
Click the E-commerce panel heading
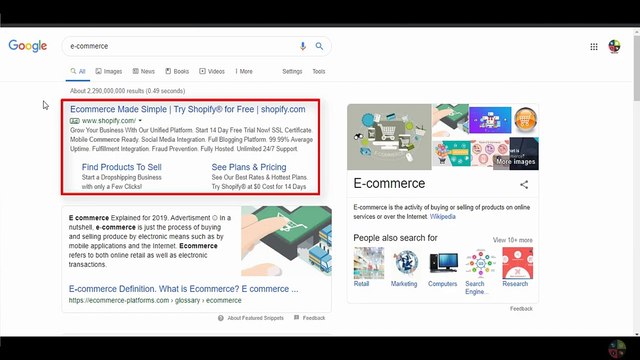coord(389,184)
